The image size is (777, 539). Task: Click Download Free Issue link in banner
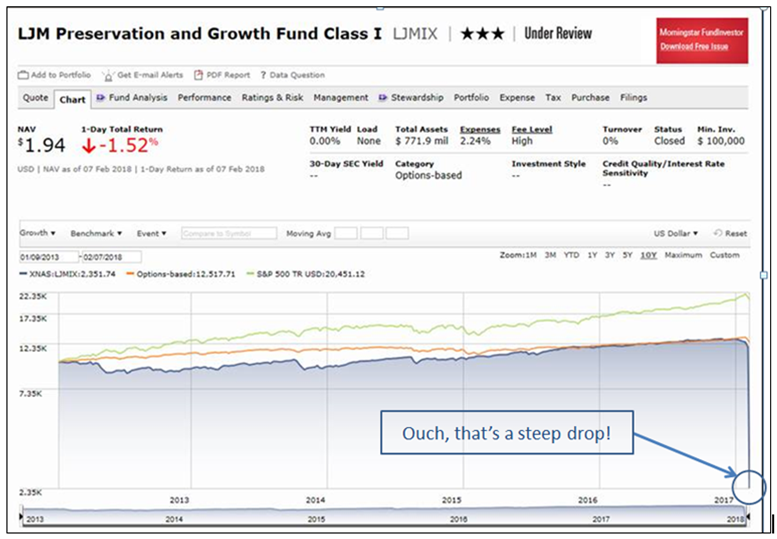[x=694, y=47]
